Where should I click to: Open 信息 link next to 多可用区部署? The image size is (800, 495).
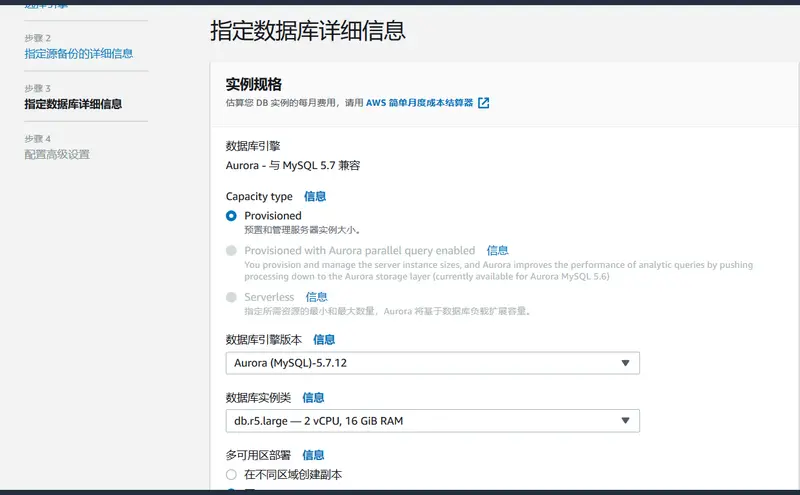tap(313, 455)
